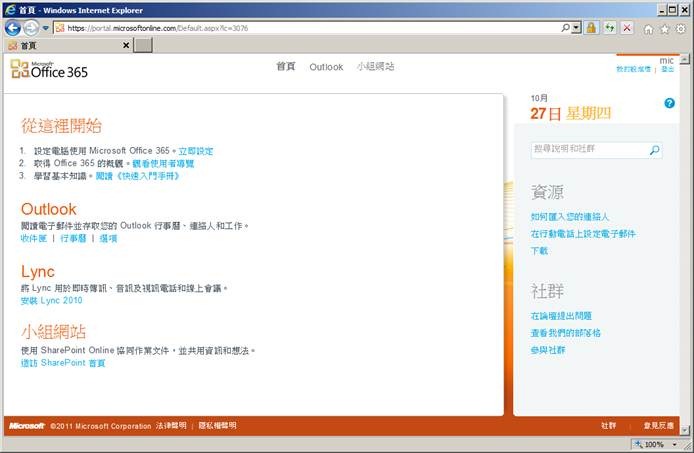Click the Office 365 logo
This screenshot has height=453, width=694.
[49, 70]
